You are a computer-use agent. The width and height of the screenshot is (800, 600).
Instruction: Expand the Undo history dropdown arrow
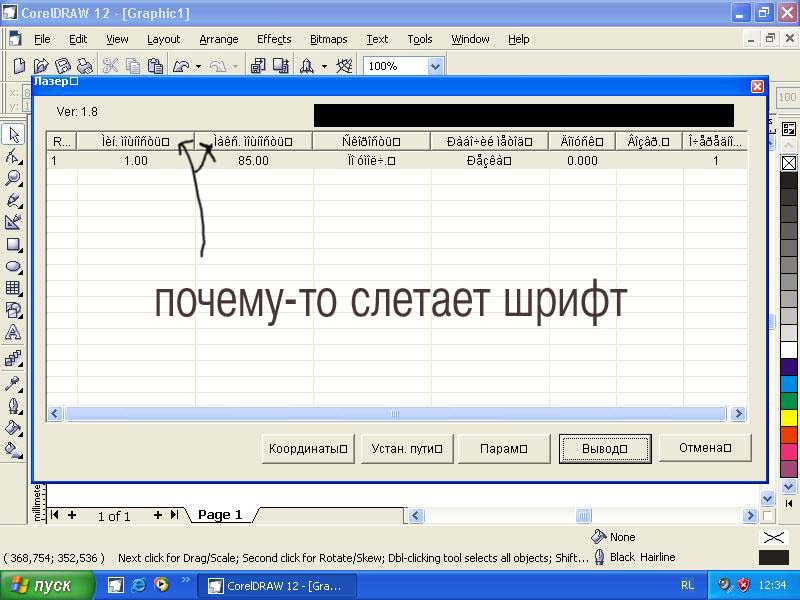point(198,67)
